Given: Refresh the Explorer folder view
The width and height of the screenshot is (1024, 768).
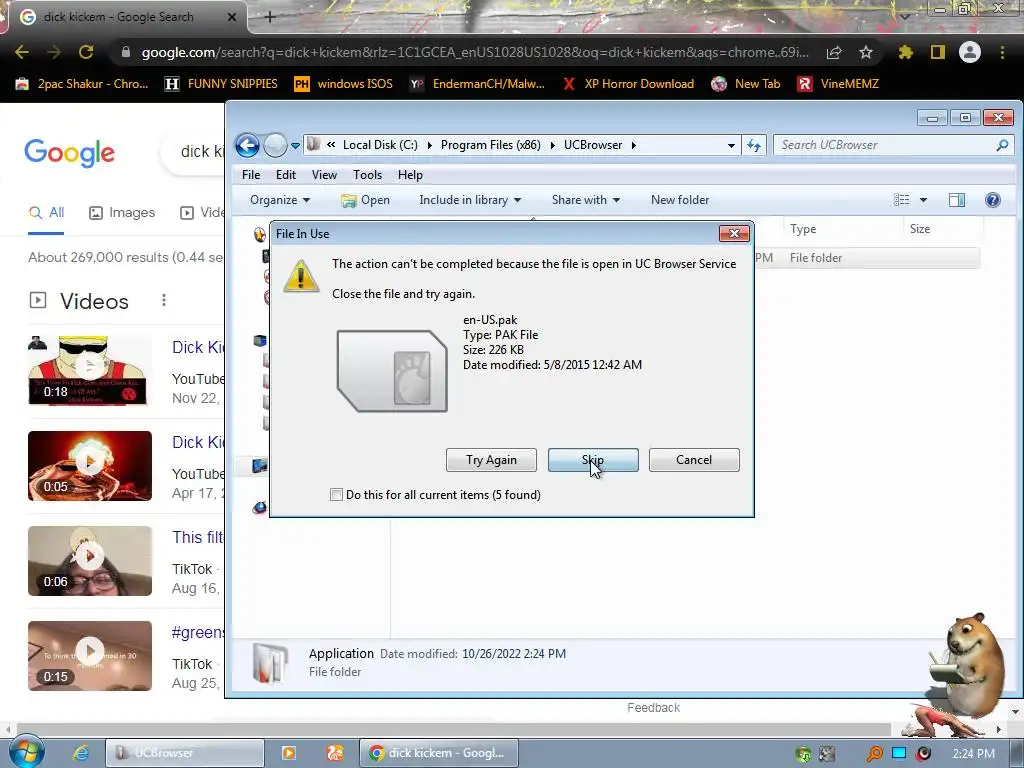Looking at the screenshot, I should [754, 146].
